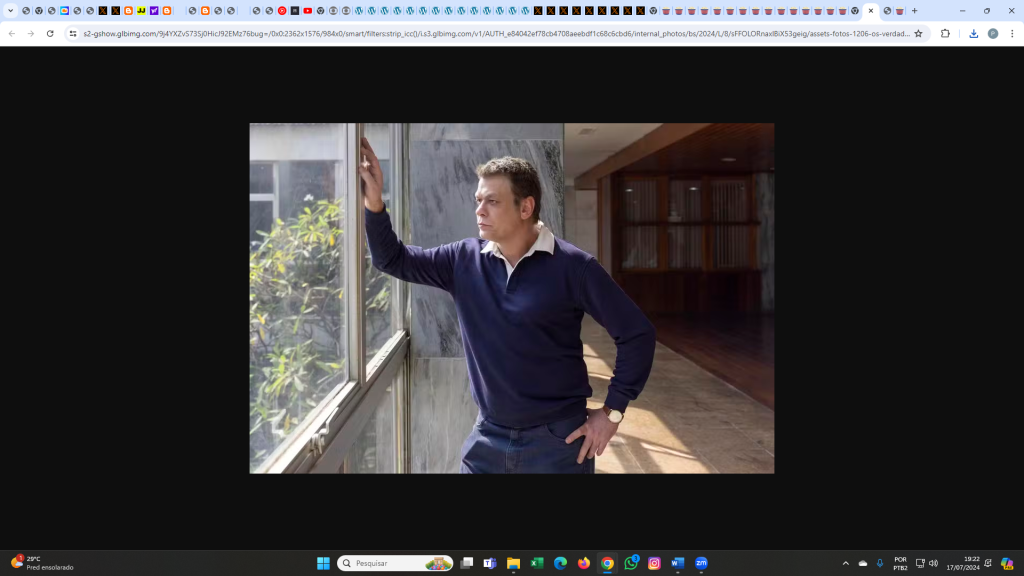Bookmark this page using the star icon
The height and width of the screenshot is (576, 1024).
[918, 33]
